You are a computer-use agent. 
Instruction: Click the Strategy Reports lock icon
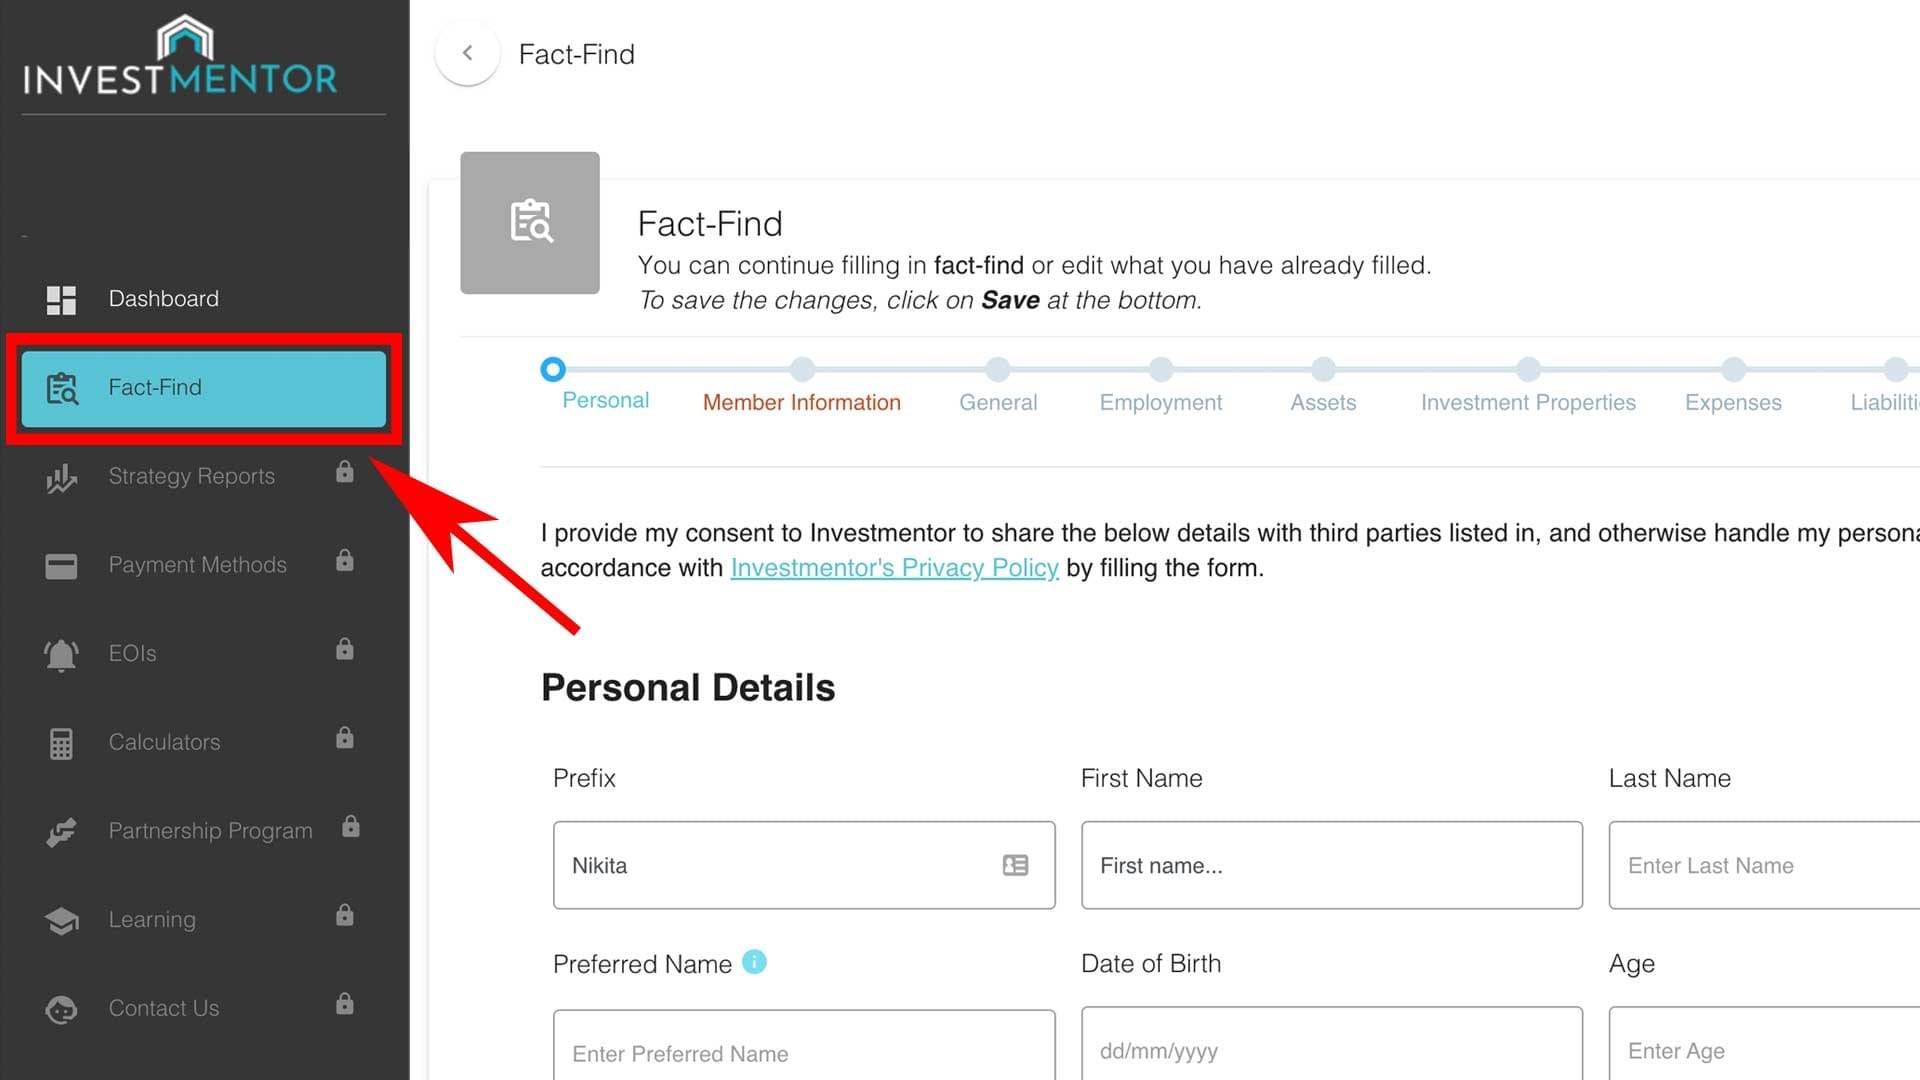tap(345, 472)
